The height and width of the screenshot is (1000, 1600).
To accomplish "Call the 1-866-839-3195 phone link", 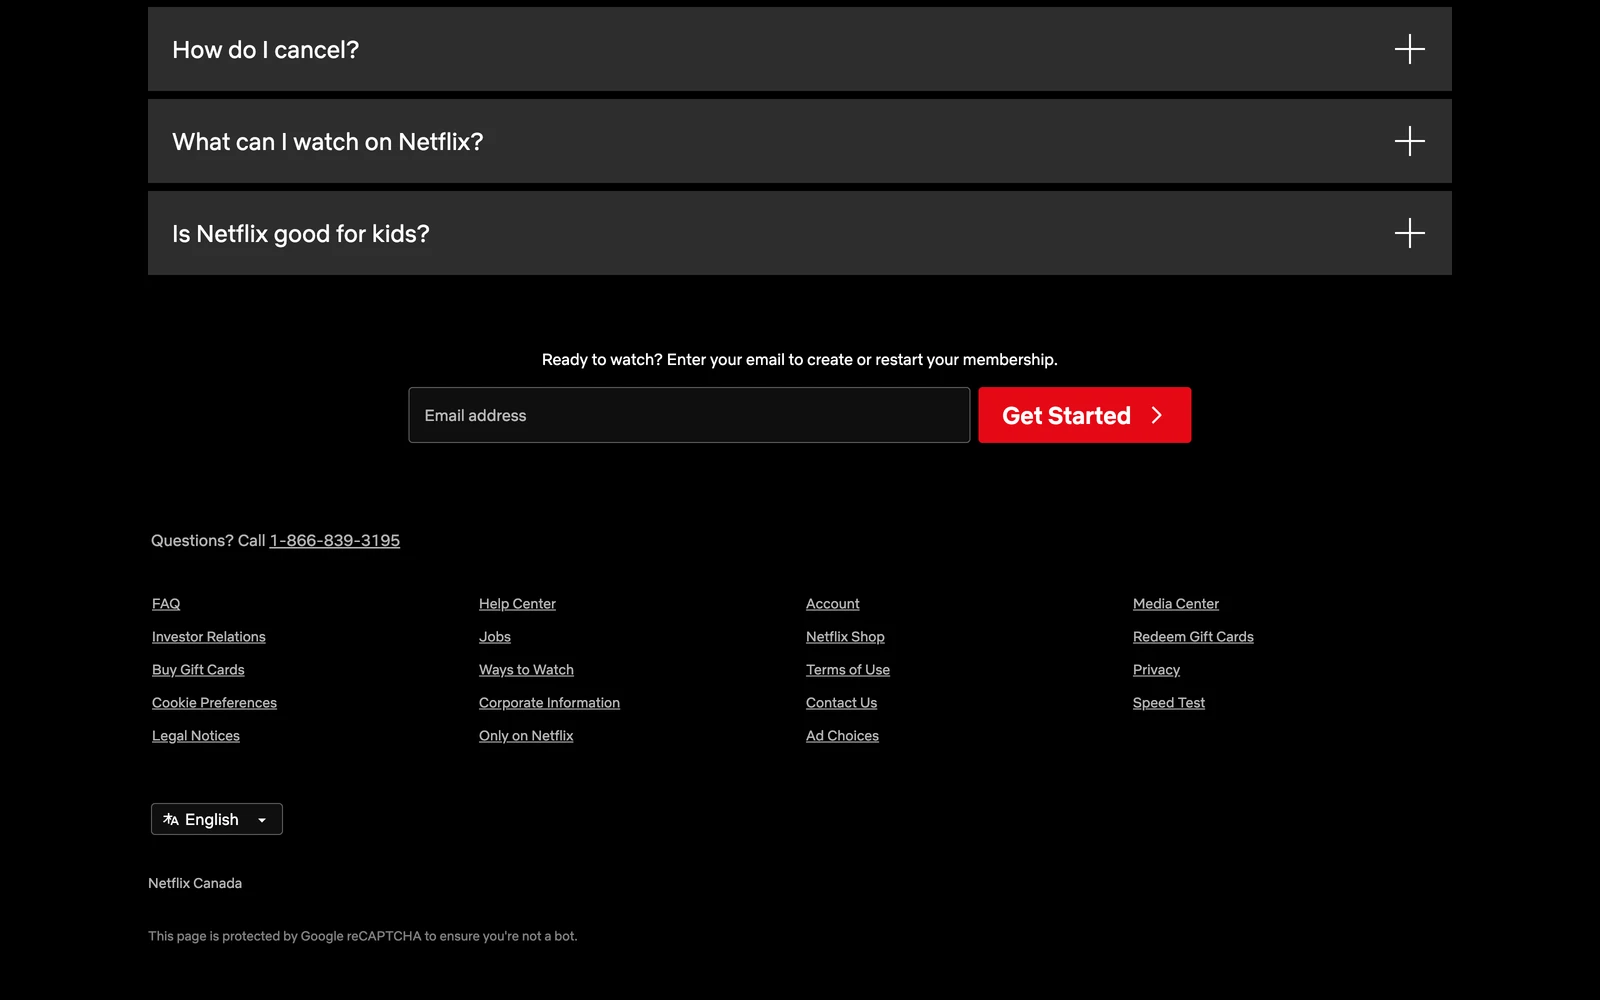I will [x=335, y=540].
